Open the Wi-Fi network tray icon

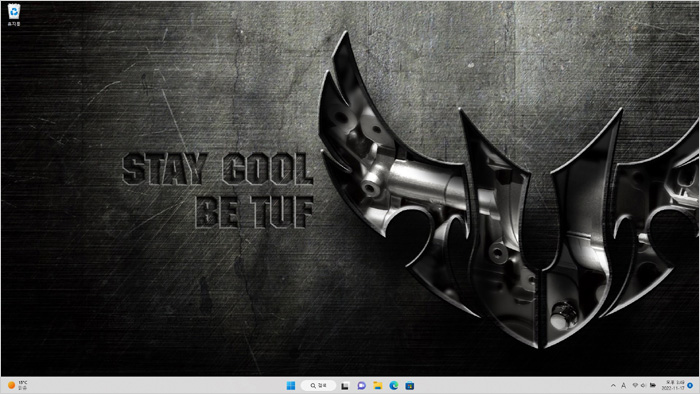coord(635,386)
